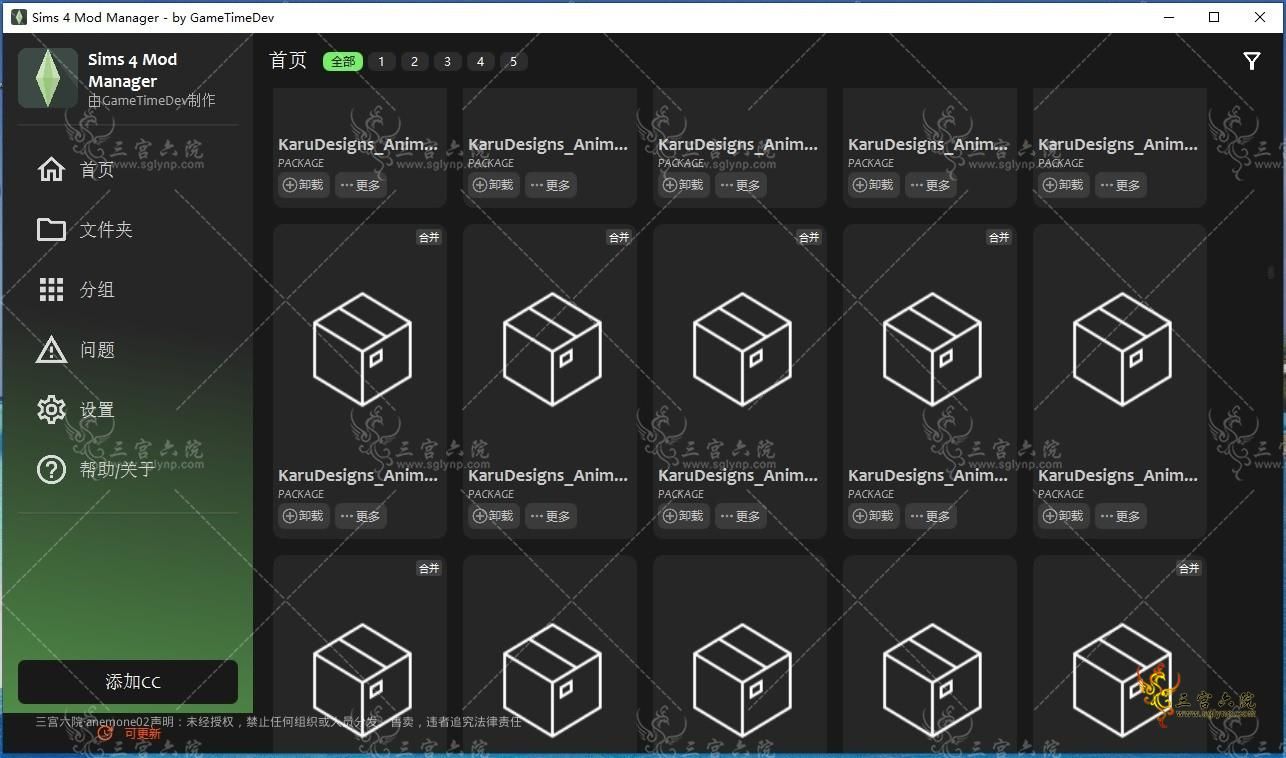Select filter tab 3
1286x758 pixels.
tap(447, 62)
